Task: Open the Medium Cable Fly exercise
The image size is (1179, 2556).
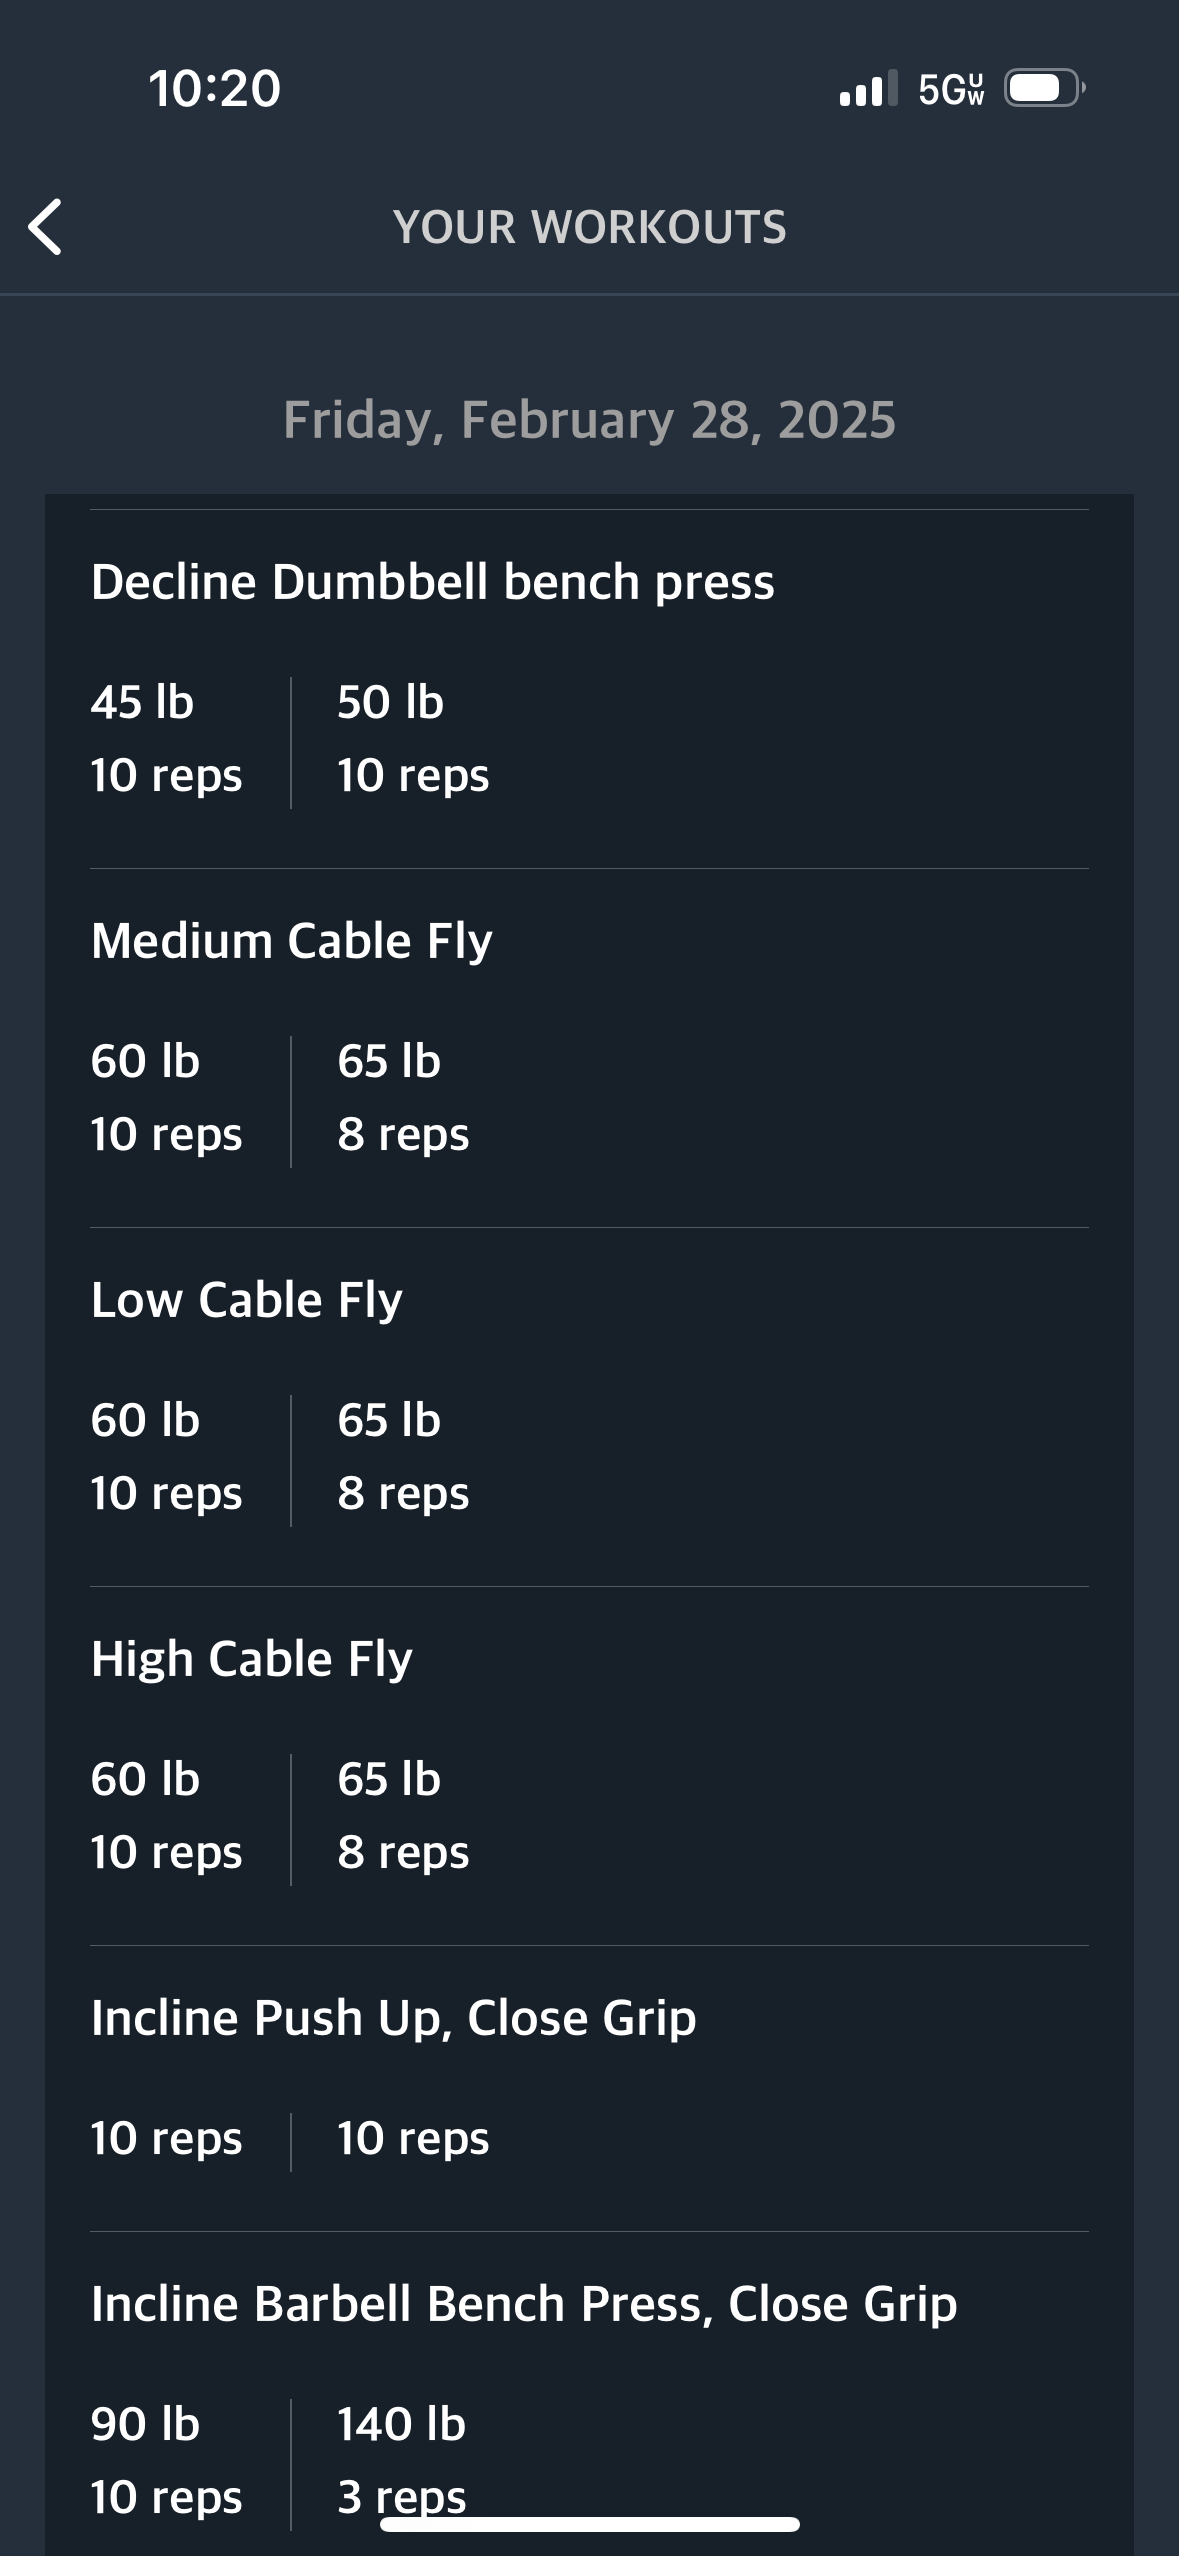Action: tap(292, 940)
